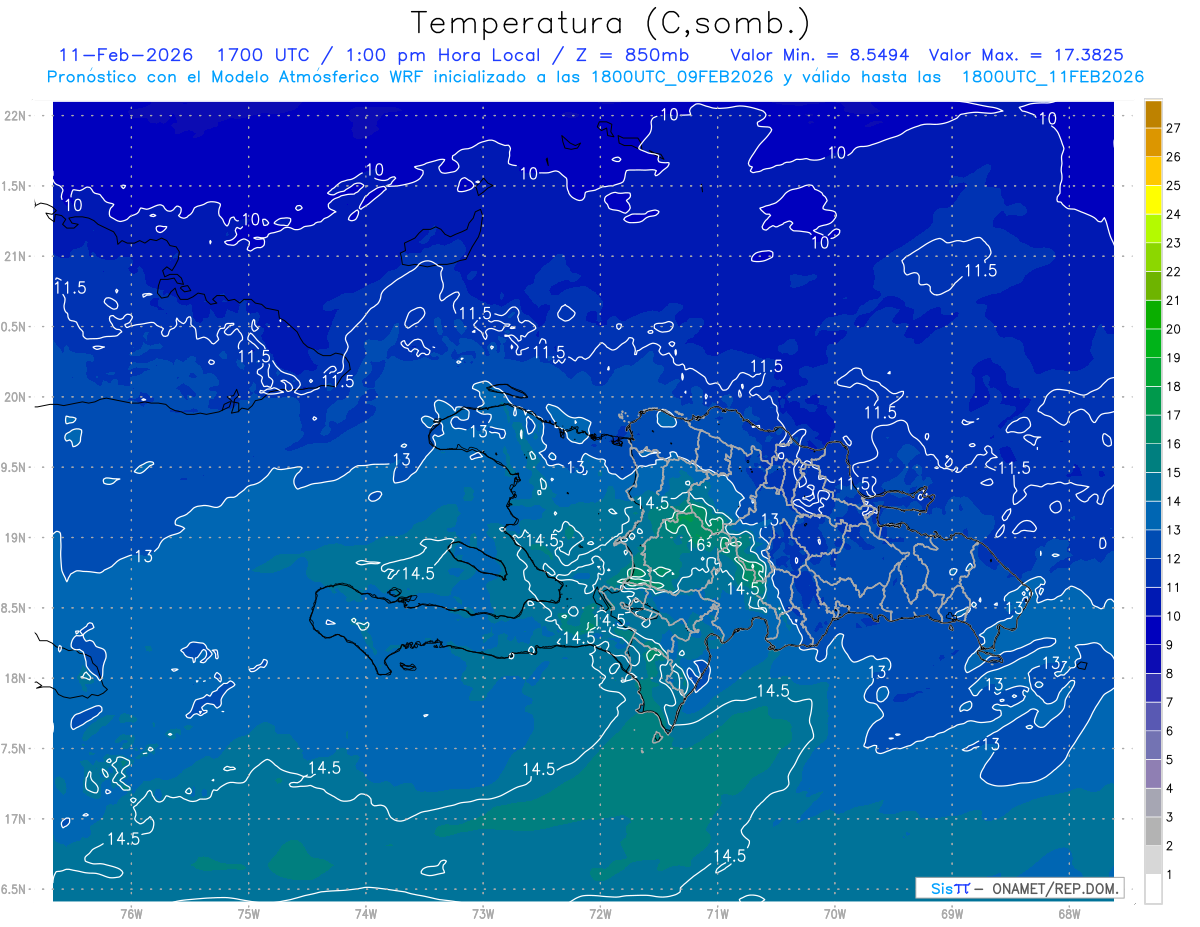Image resolution: width=1200 pixels, height=927 pixels.
Task: Click the "19N" latitude axis label
Action: click(16, 538)
